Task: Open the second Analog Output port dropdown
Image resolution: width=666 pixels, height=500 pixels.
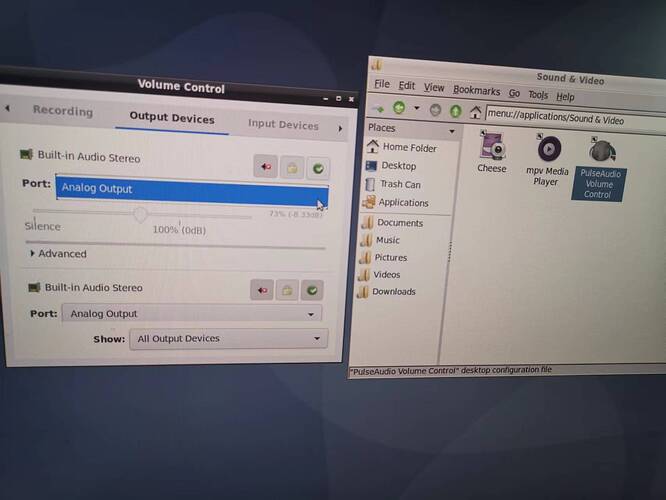Action: 192,314
